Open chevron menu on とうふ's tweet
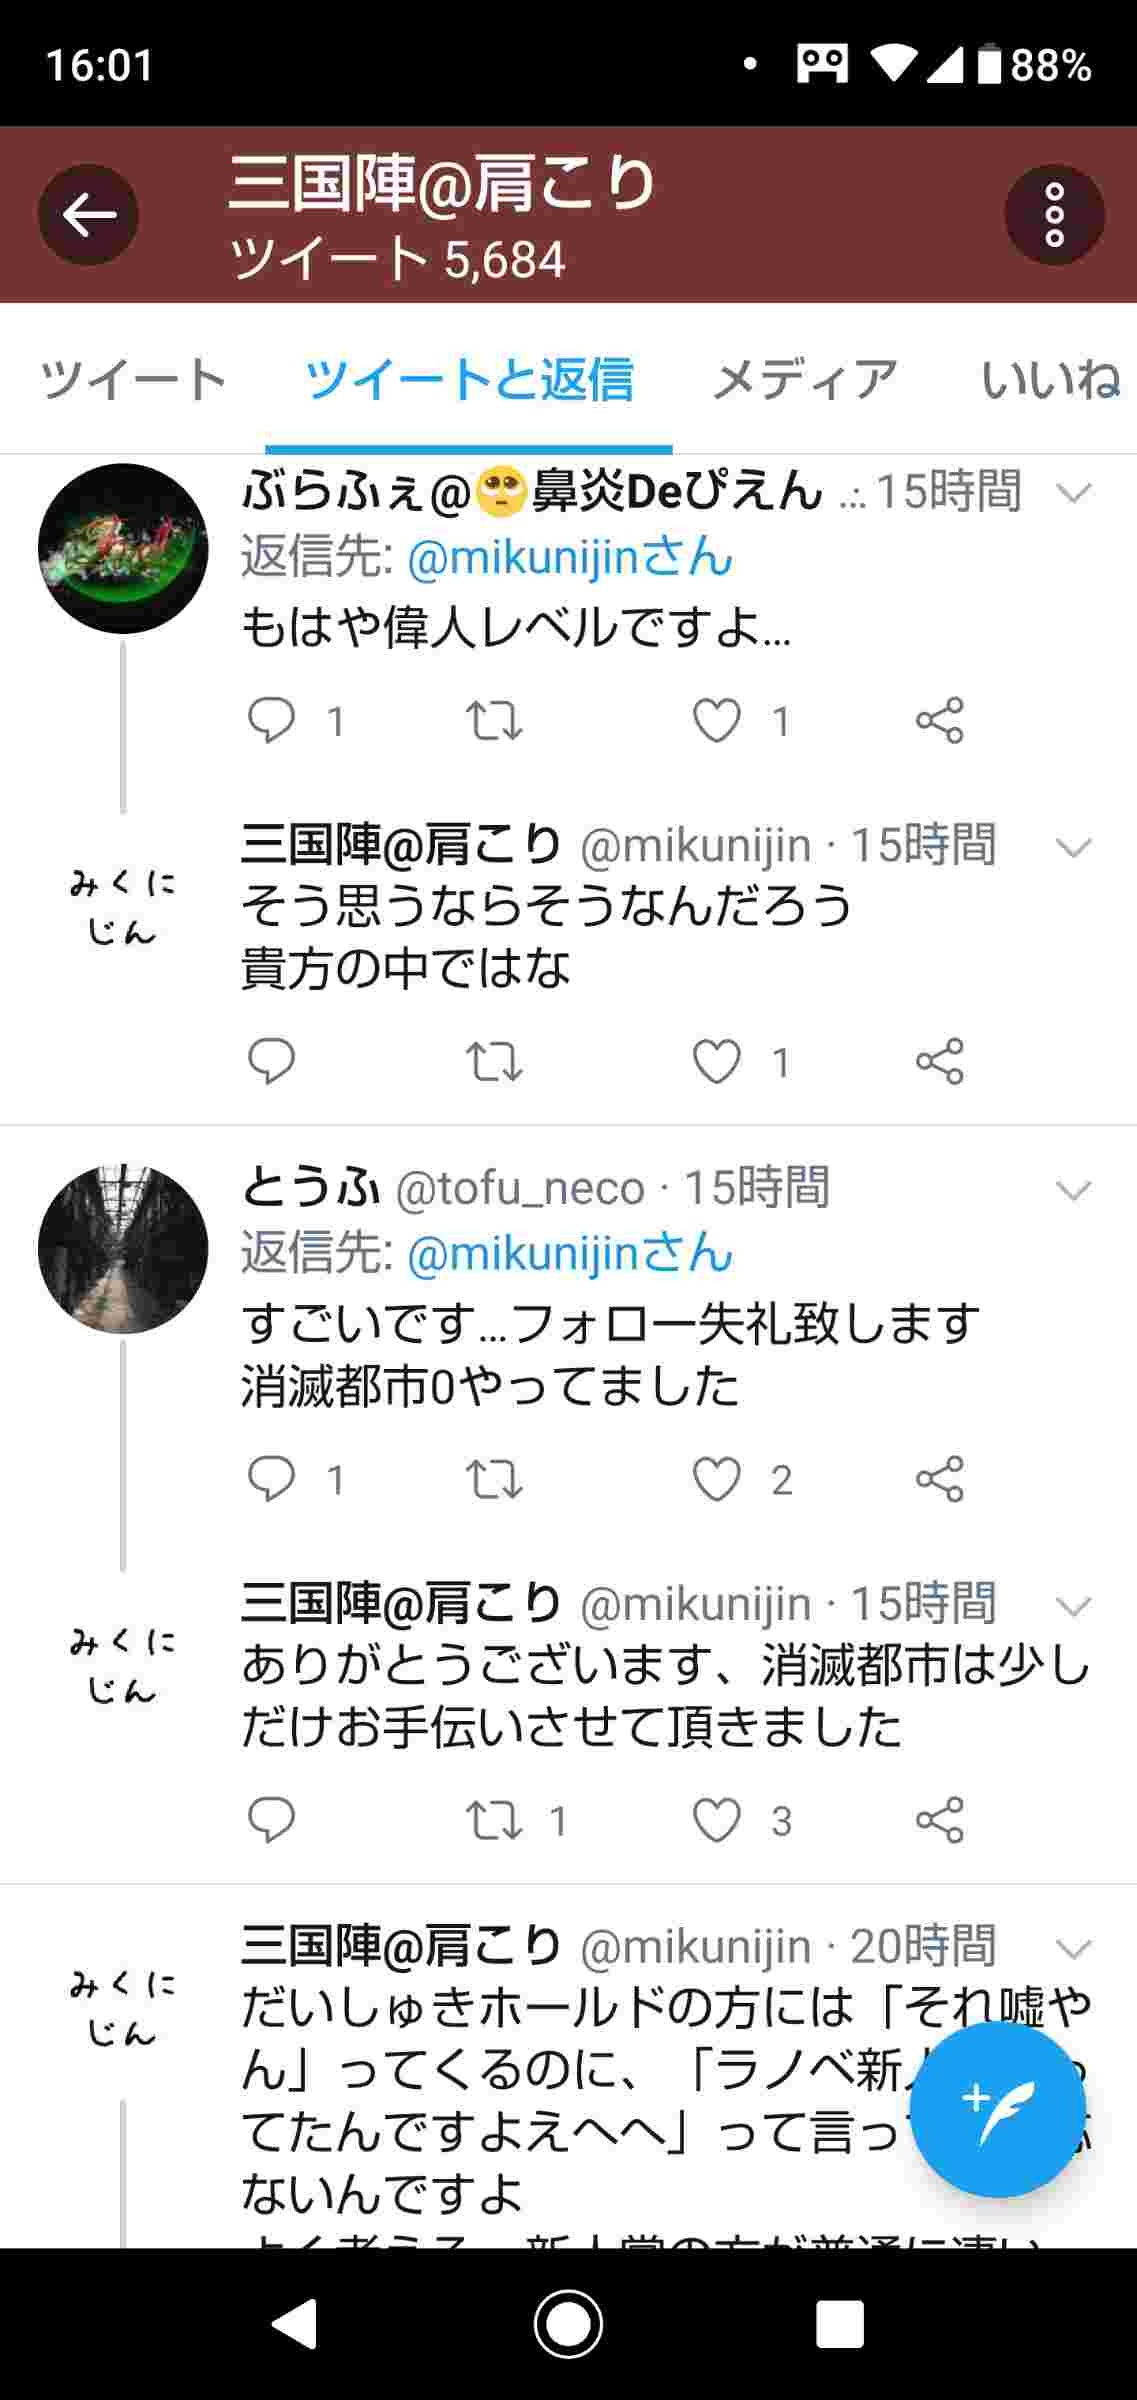This screenshot has height=2400, width=1137. click(x=1073, y=1189)
